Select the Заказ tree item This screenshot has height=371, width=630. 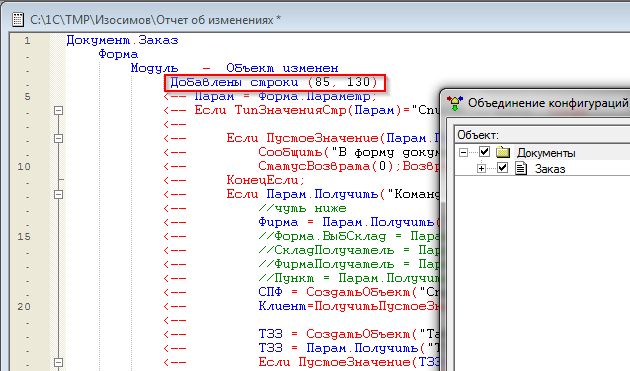point(550,169)
